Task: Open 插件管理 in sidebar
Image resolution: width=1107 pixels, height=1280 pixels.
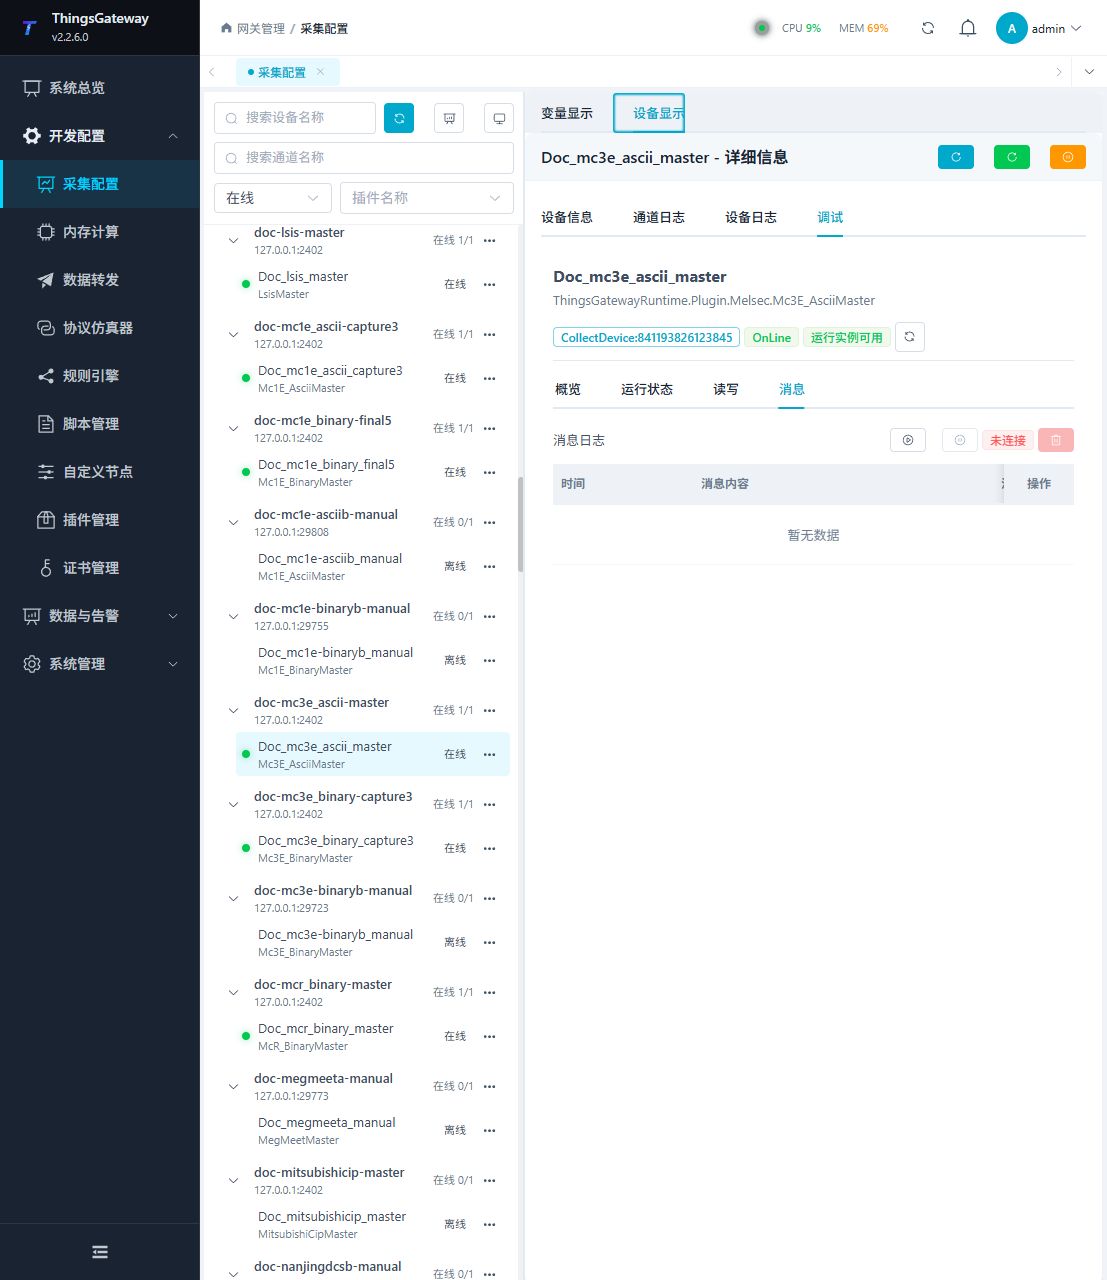Action: click(x=100, y=520)
